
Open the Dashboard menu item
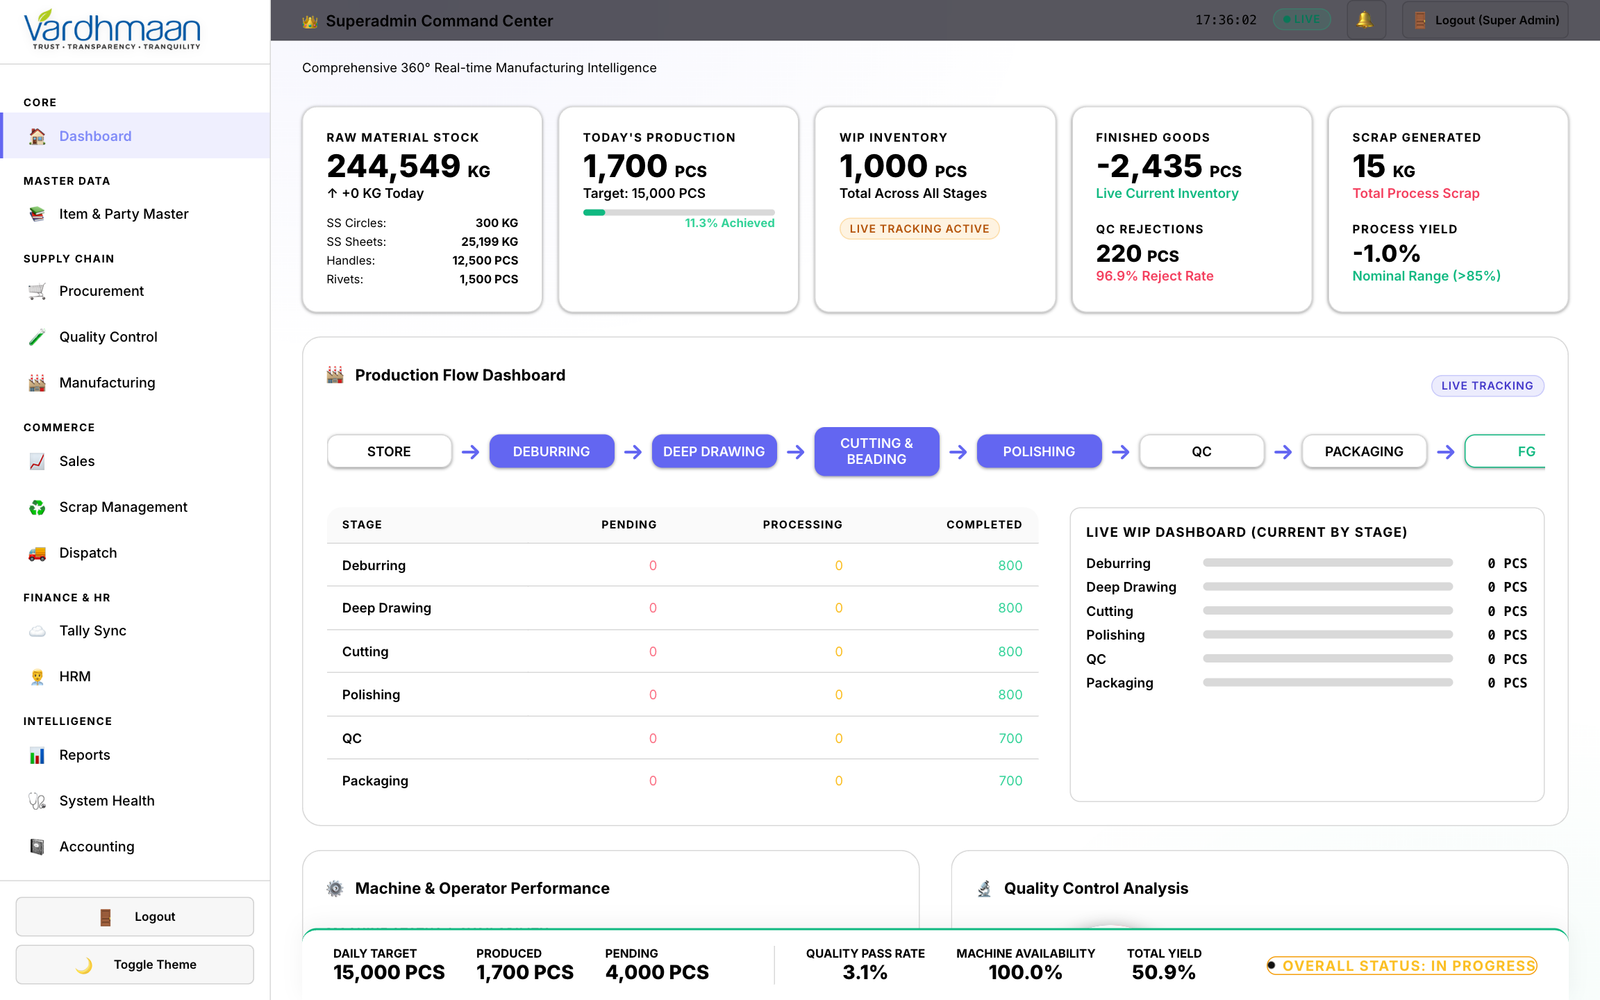pyautogui.click(x=135, y=136)
